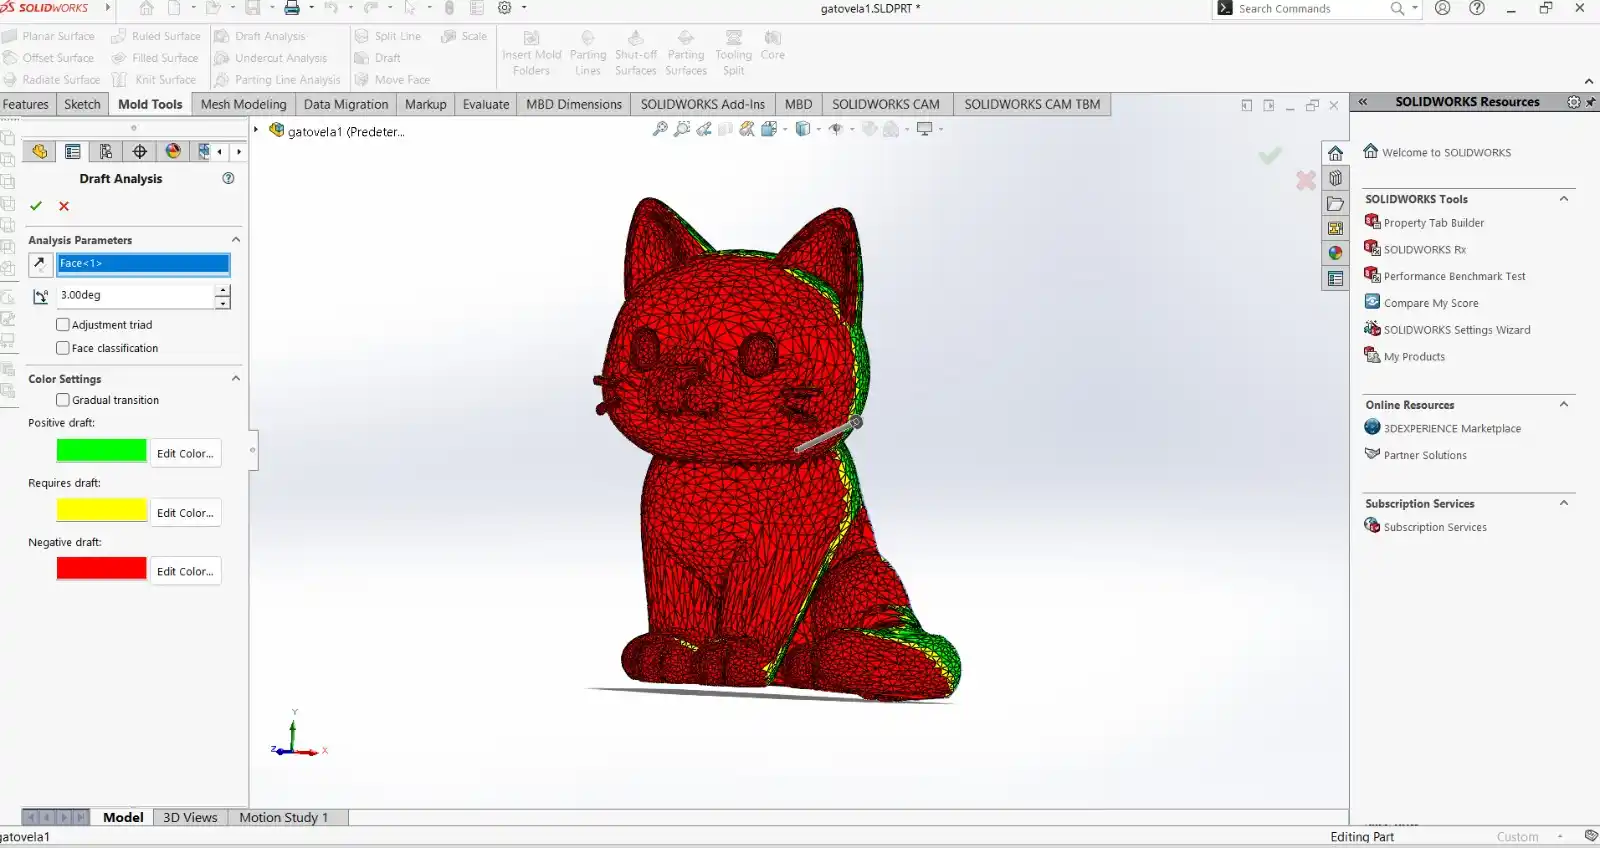The height and width of the screenshot is (848, 1600).
Task: Click Edit Color for Negative draft
Action: (185, 571)
